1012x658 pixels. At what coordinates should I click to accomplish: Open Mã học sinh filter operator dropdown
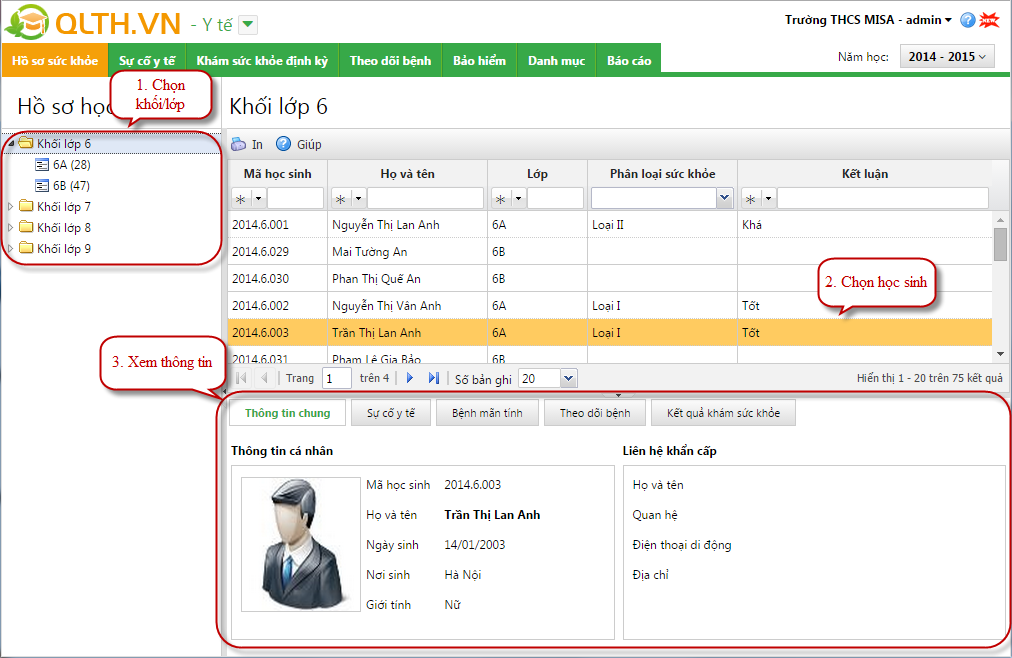[x=259, y=199]
